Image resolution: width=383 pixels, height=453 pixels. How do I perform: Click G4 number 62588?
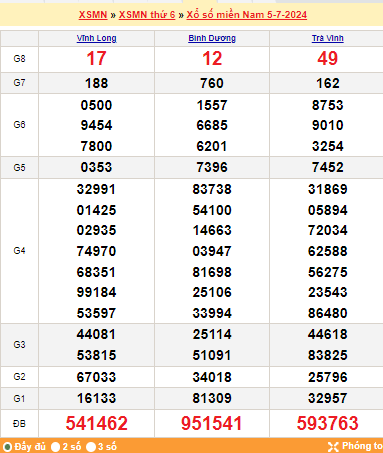click(x=328, y=251)
